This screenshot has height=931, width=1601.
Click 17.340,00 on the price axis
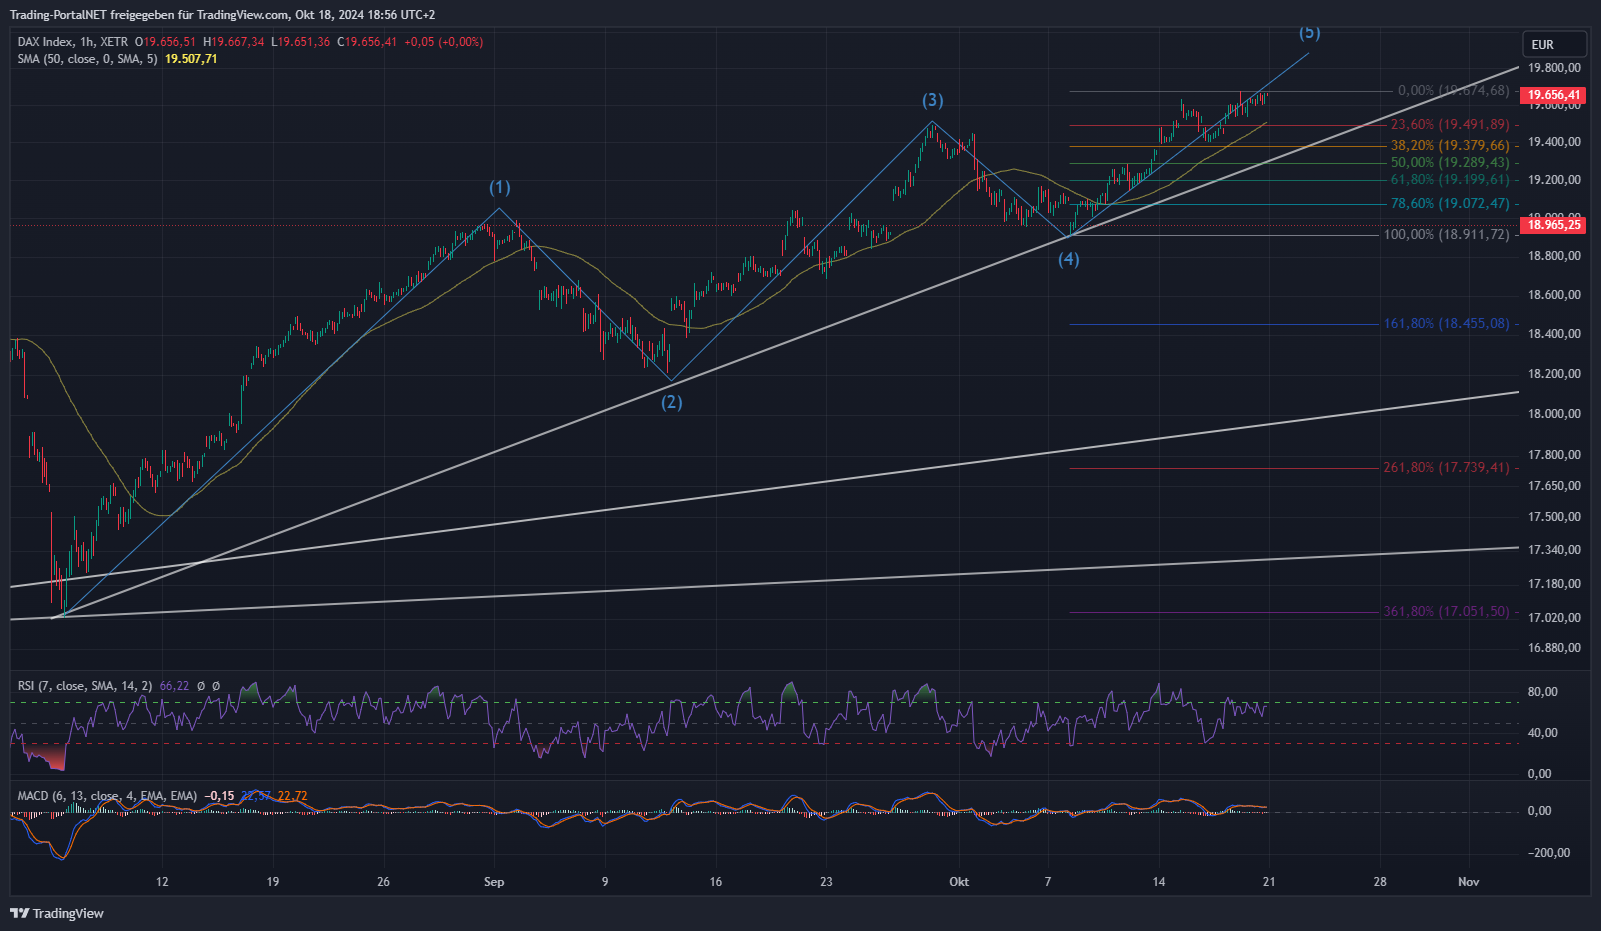[1555, 550]
